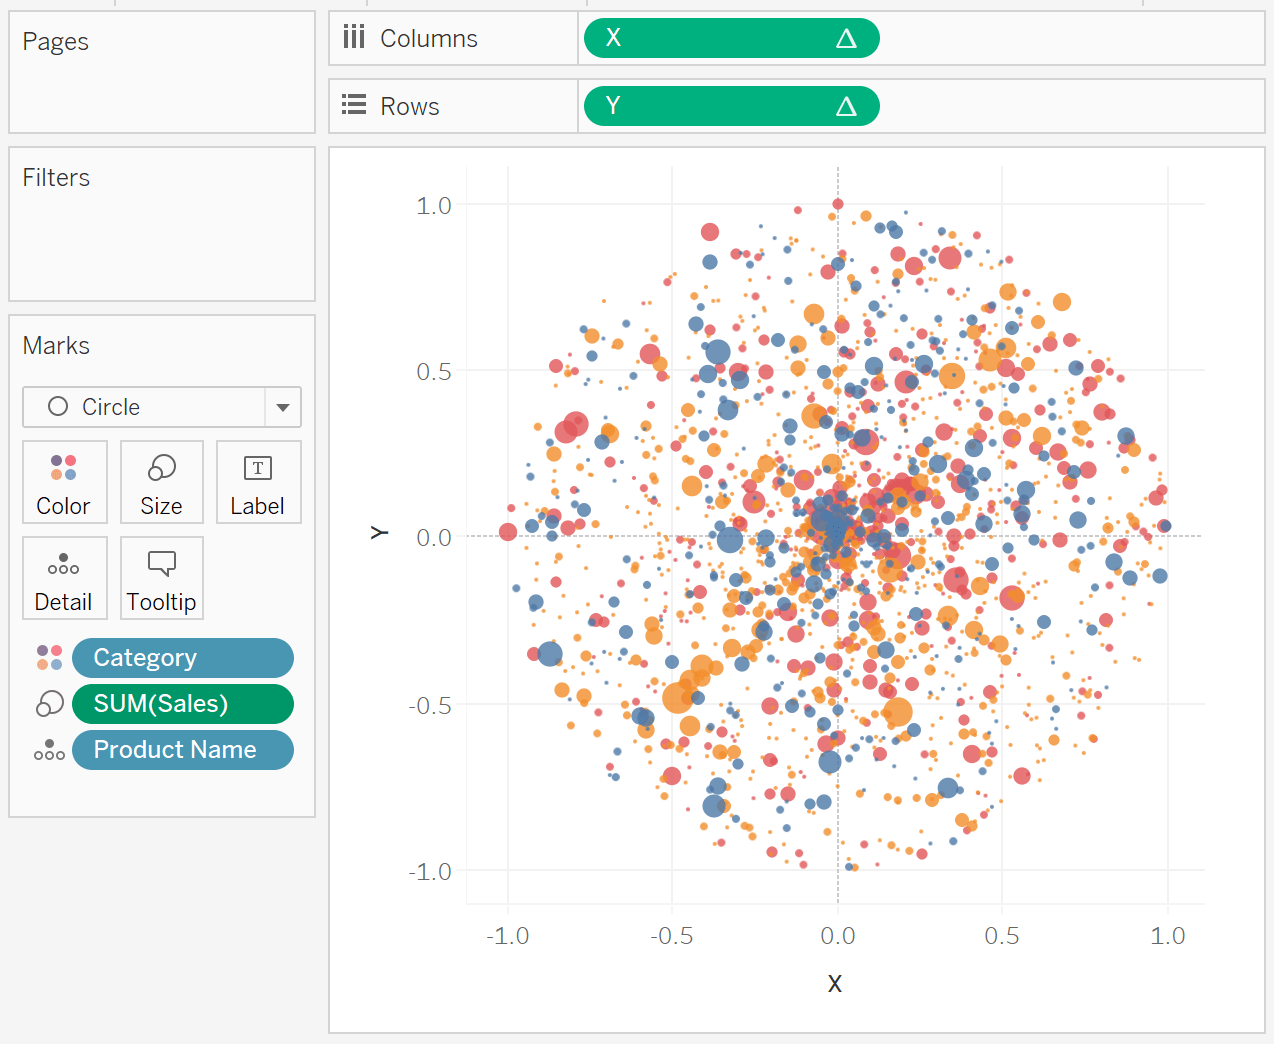Image resolution: width=1274 pixels, height=1044 pixels.
Task: Click the size indicator icon beside SUM(Sales) pill
Action: (x=49, y=703)
